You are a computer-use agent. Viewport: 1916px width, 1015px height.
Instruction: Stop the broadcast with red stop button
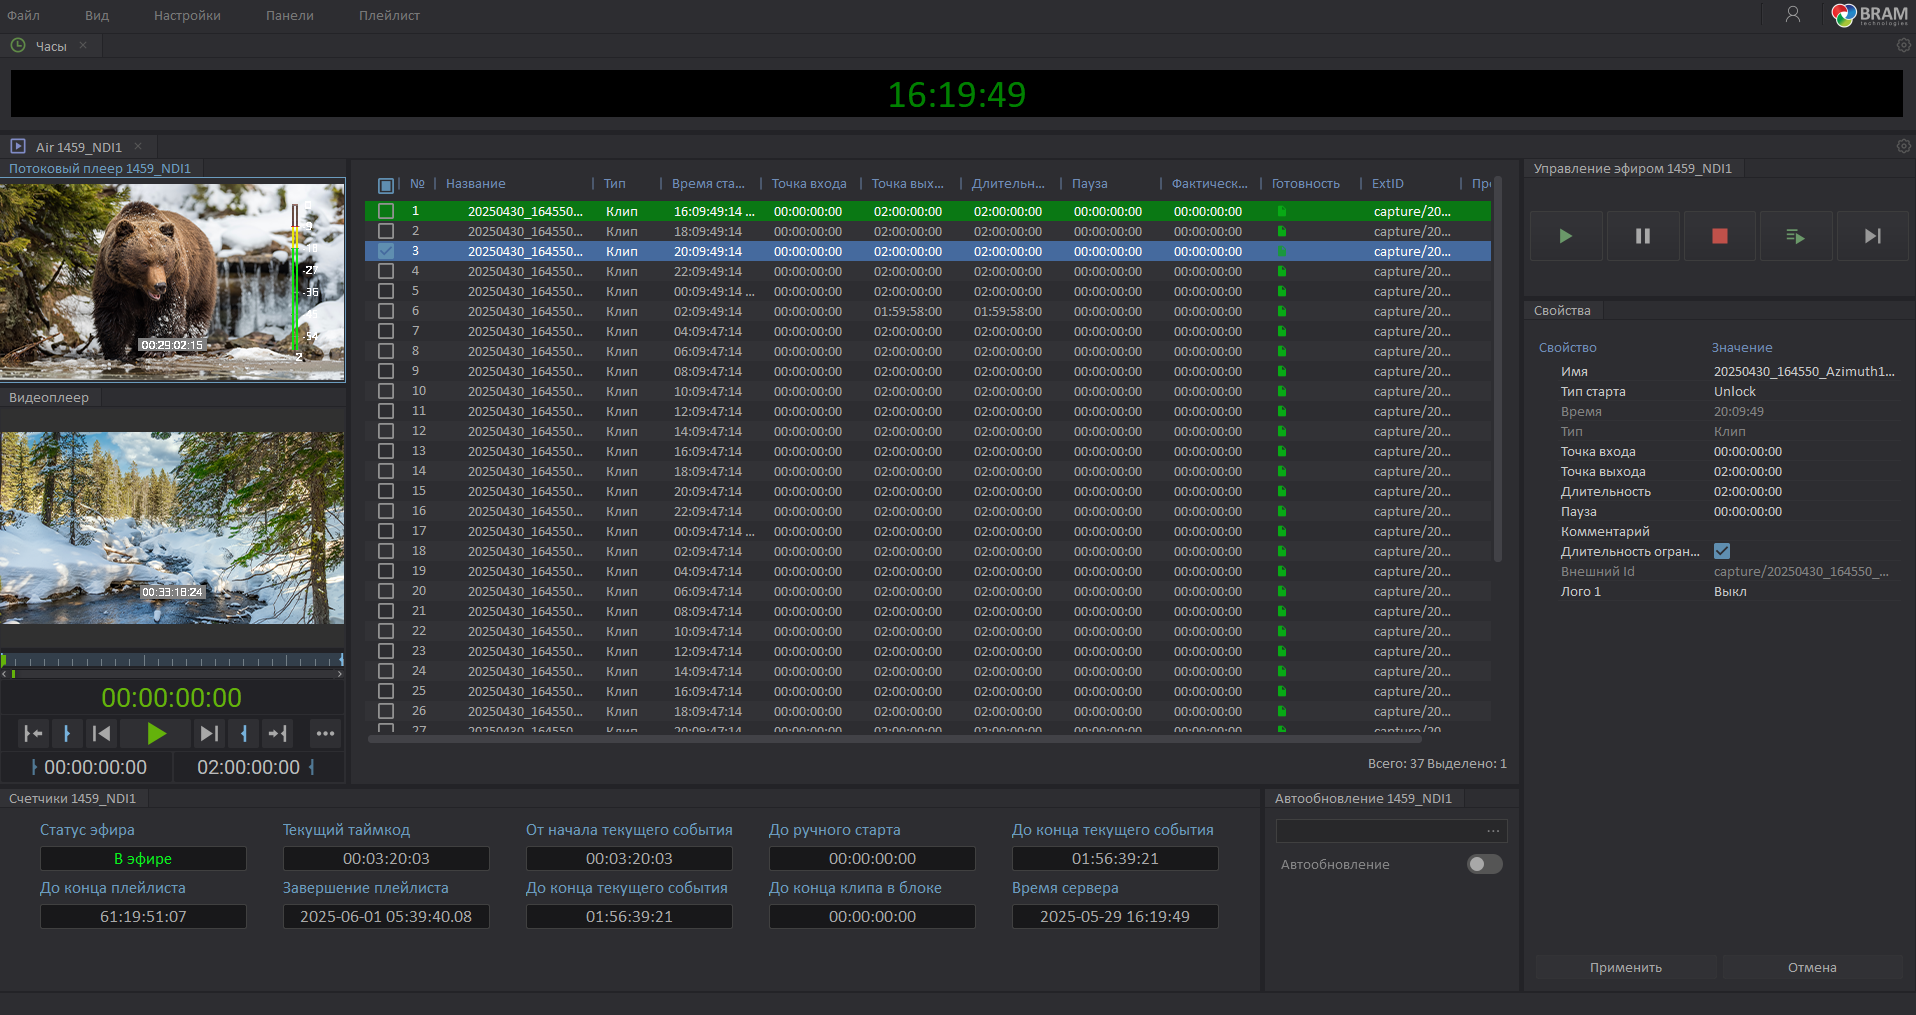[x=1720, y=236]
